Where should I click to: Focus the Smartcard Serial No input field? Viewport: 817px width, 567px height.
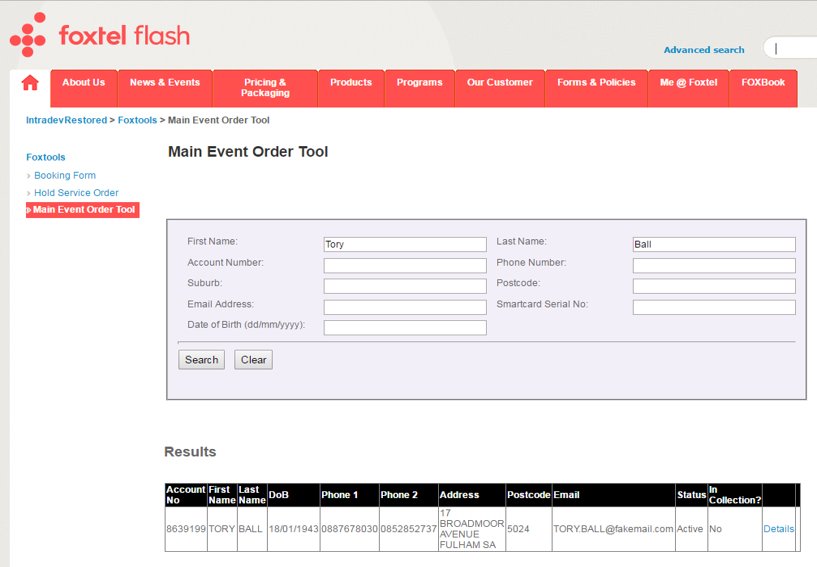[x=714, y=307]
